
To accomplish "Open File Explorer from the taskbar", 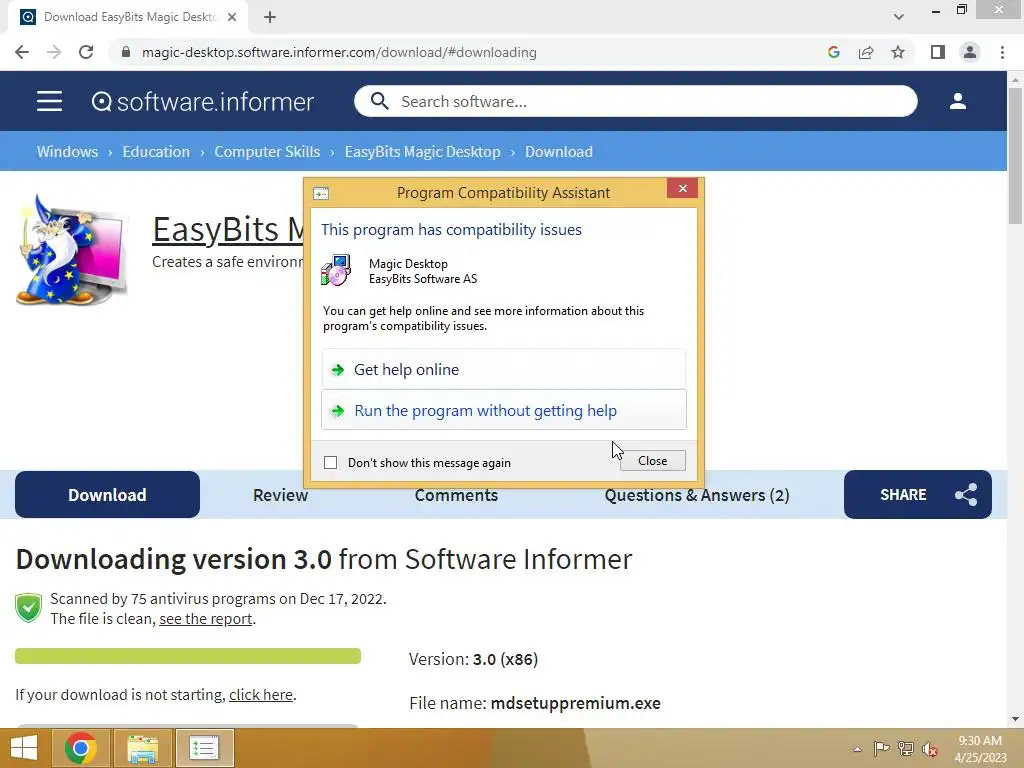I will (x=142, y=748).
